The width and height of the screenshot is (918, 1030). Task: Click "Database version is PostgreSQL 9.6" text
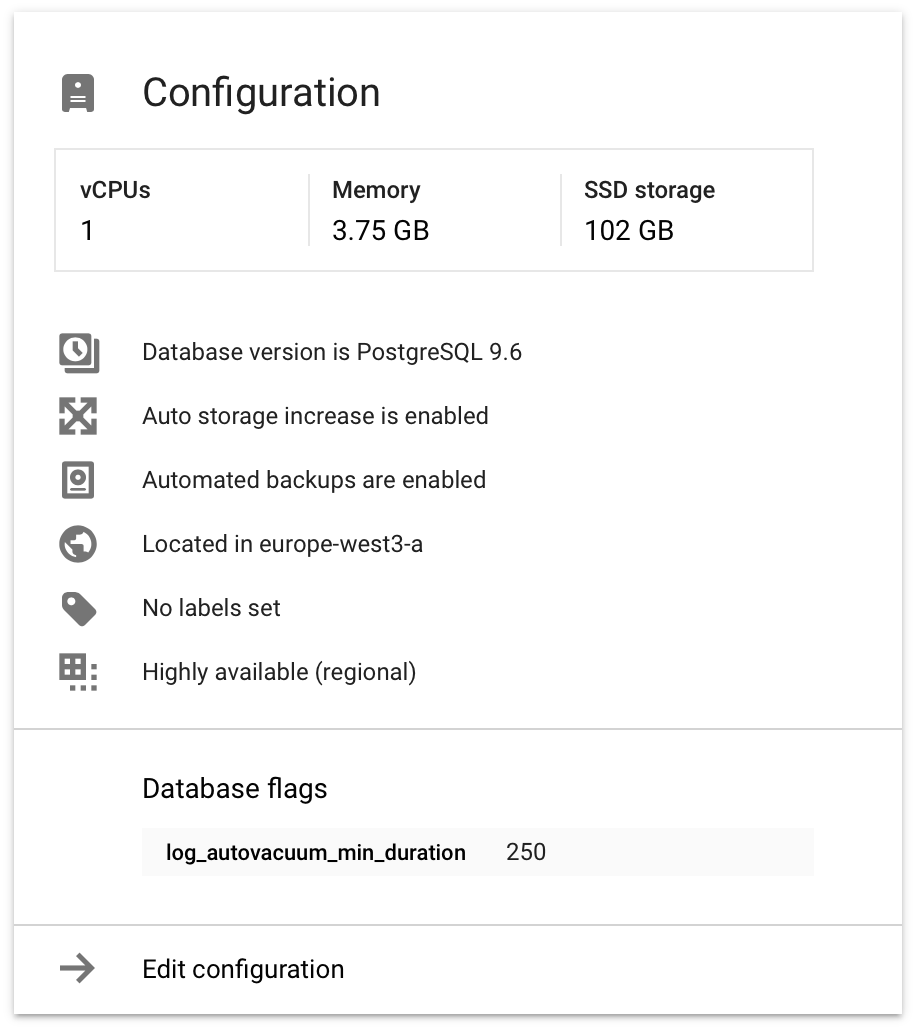[x=332, y=352]
